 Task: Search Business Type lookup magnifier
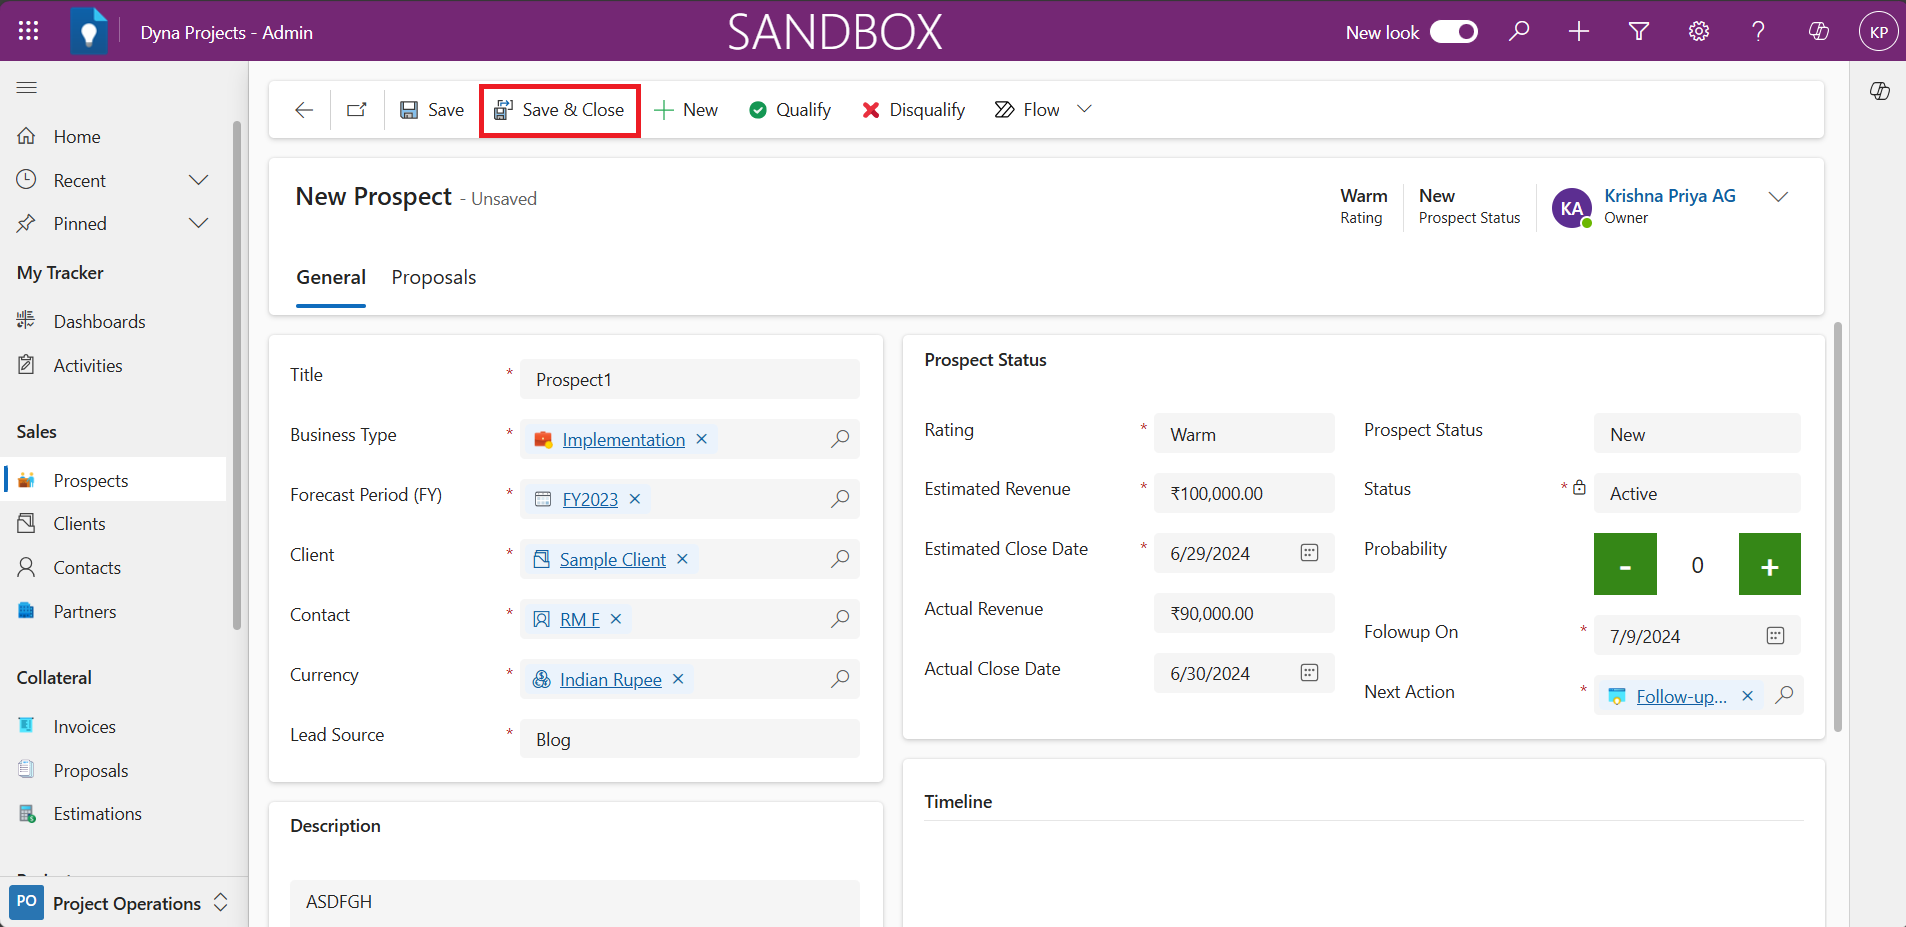tap(840, 439)
